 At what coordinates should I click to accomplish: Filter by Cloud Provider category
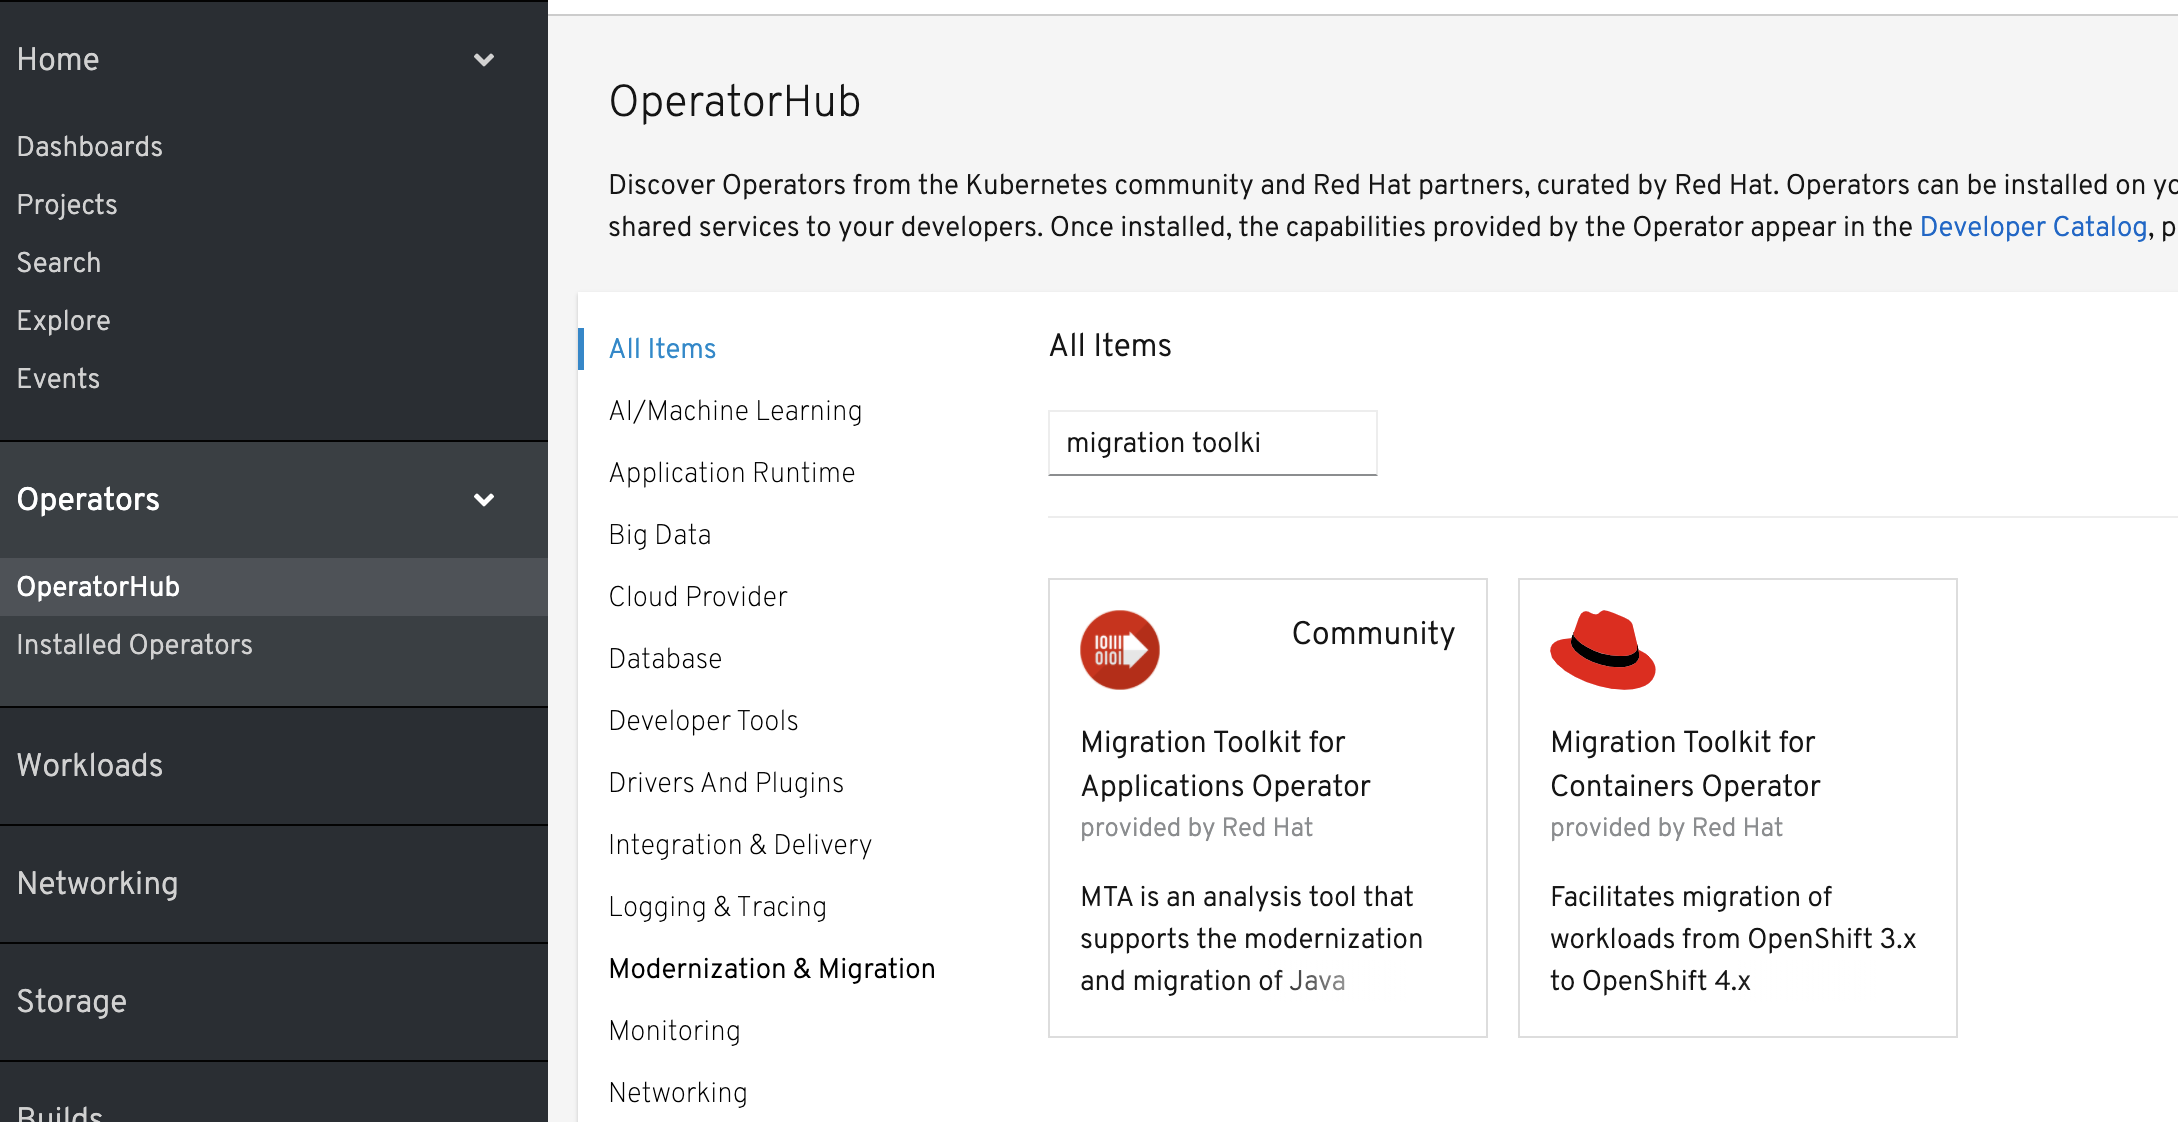[698, 597]
